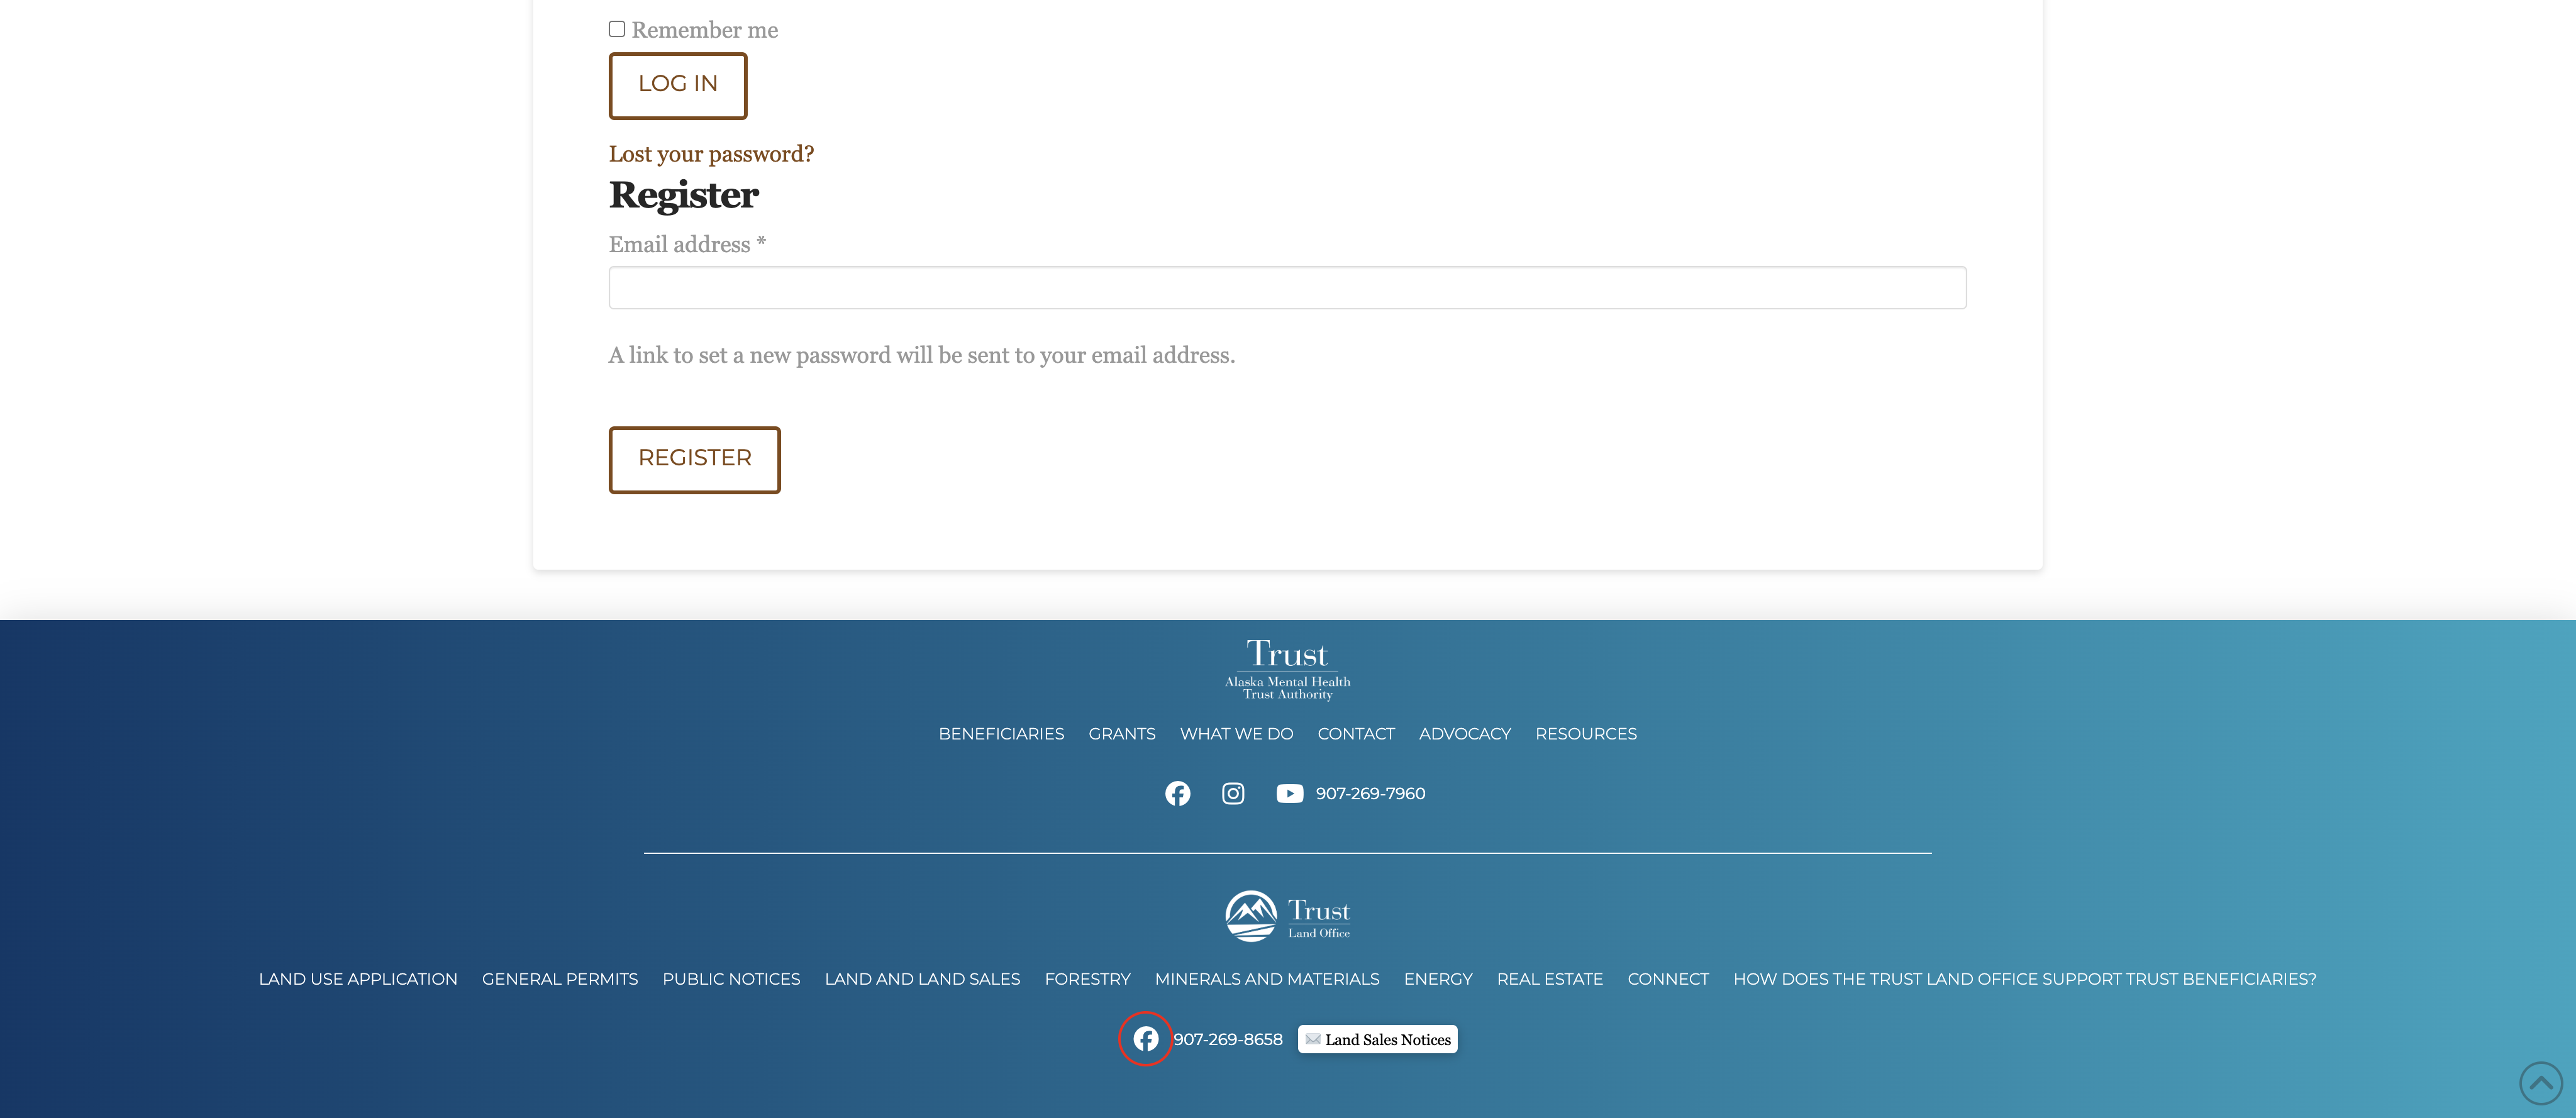Select MINERALS AND MATERIALS footer link
This screenshot has width=2576, height=1118.
point(1266,979)
